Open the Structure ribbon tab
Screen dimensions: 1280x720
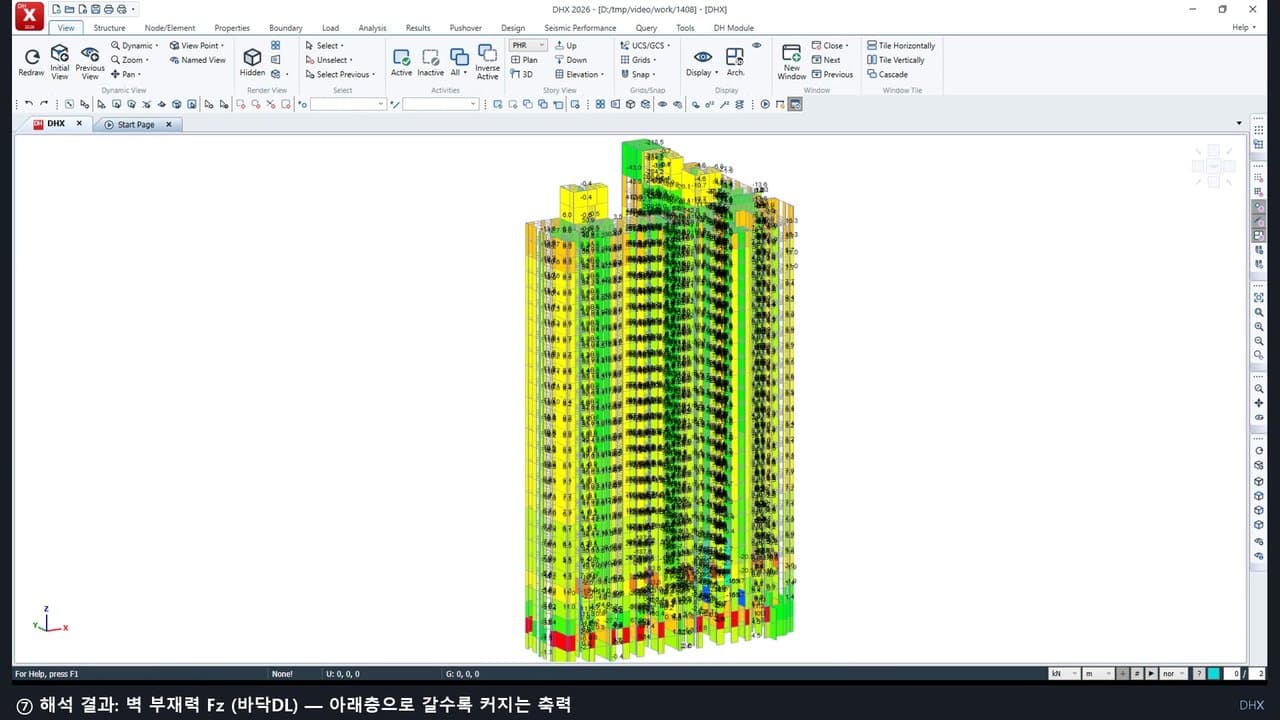pos(110,28)
